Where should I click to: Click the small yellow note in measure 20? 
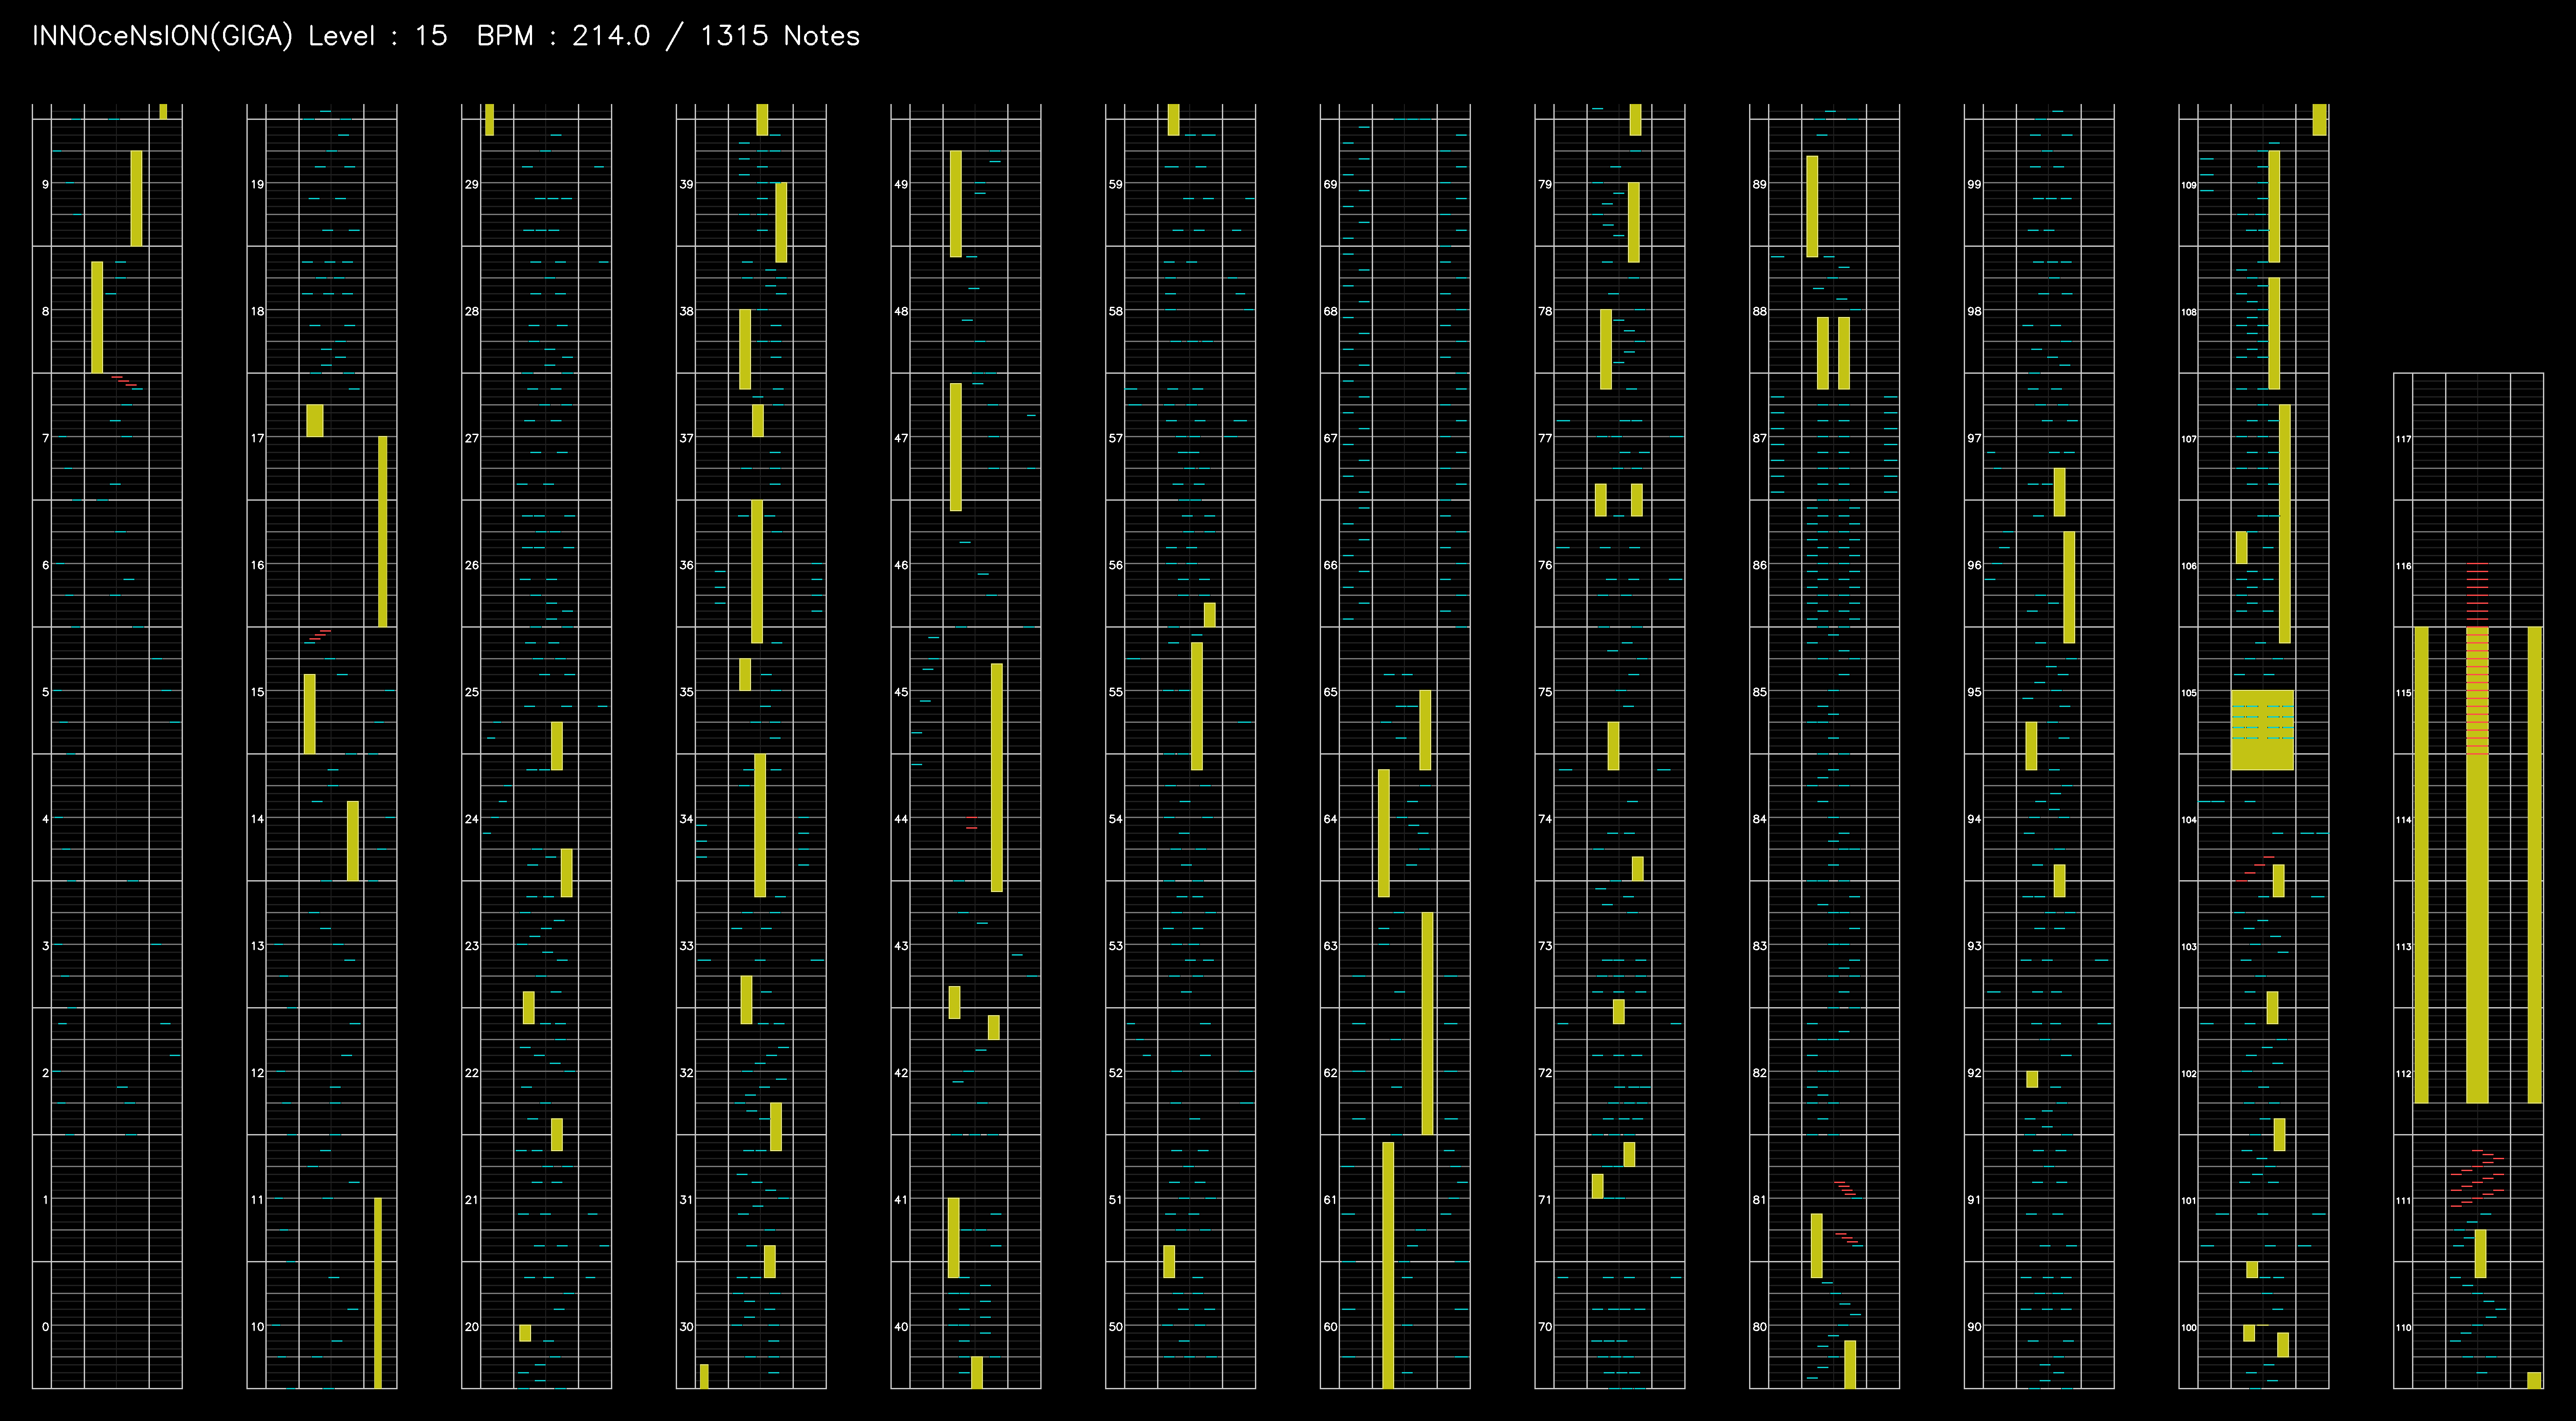[525, 1333]
